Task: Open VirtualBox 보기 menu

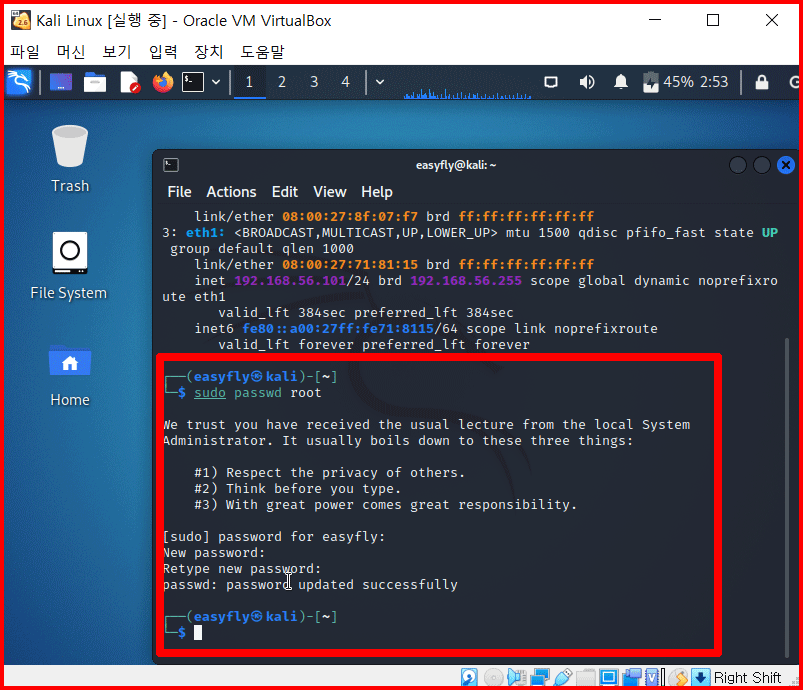Action: [x=117, y=52]
